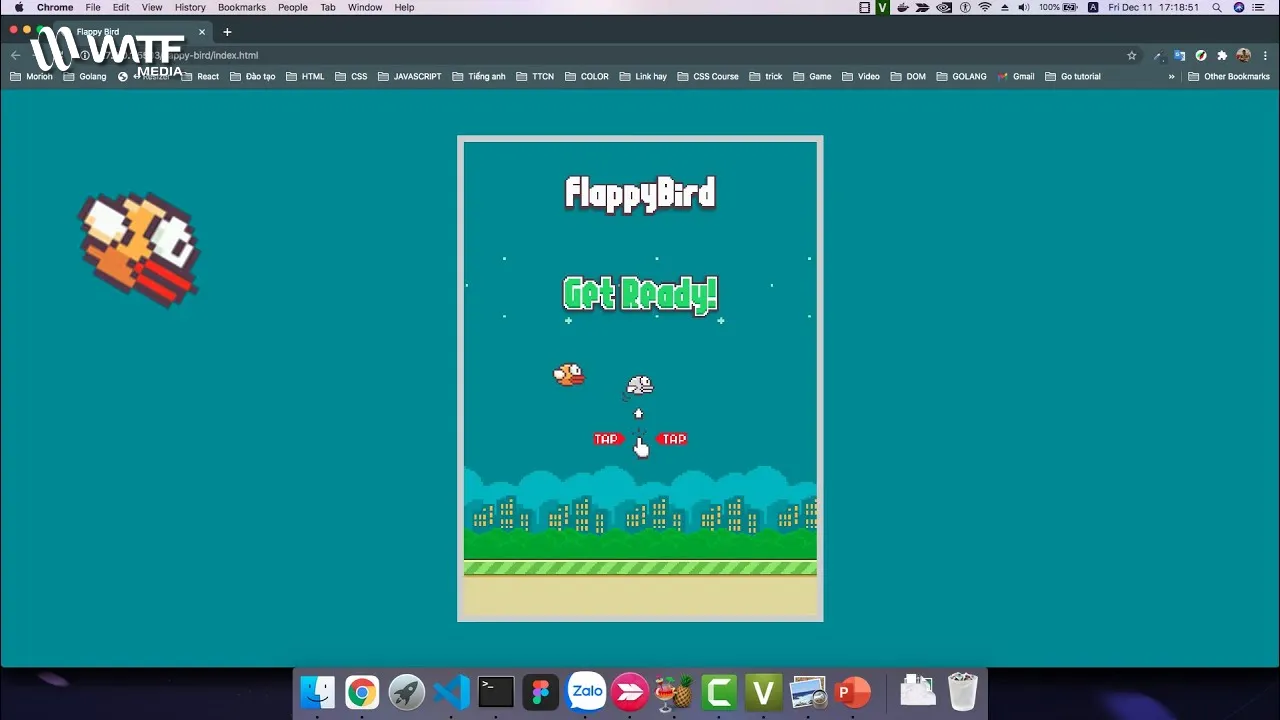
Task: Open Figma from the Dock
Action: (541, 692)
